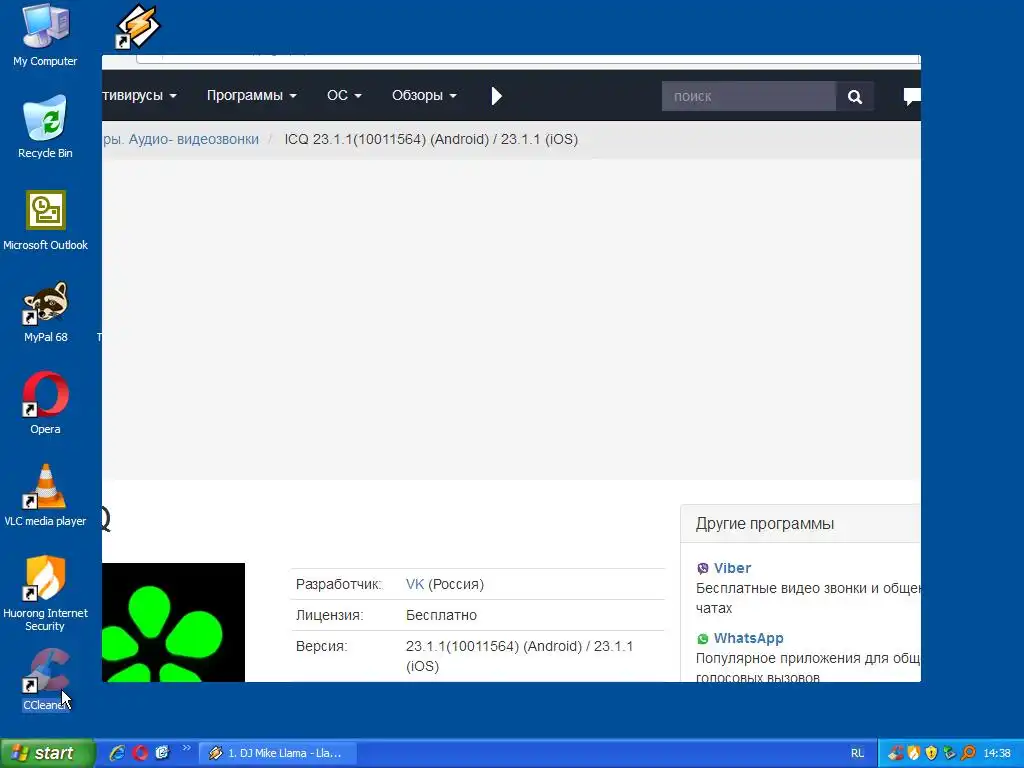Launch Opera from Quick Launch bar
This screenshot has width=1024, height=768.
tap(140, 753)
